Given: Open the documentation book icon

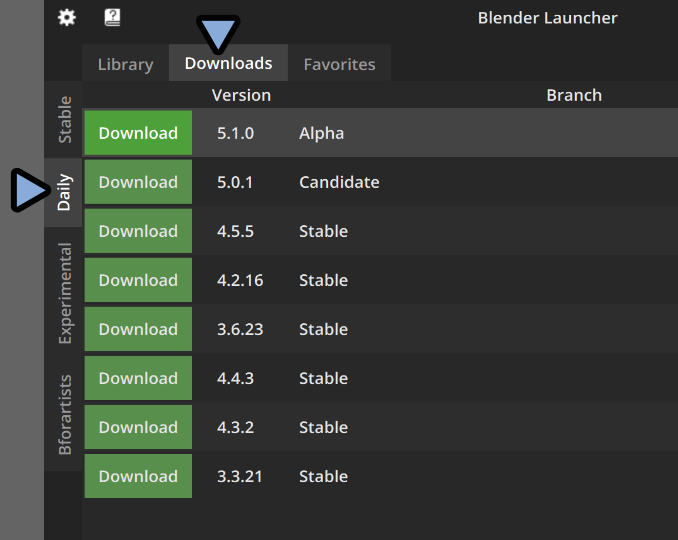Looking at the screenshot, I should click(112, 18).
